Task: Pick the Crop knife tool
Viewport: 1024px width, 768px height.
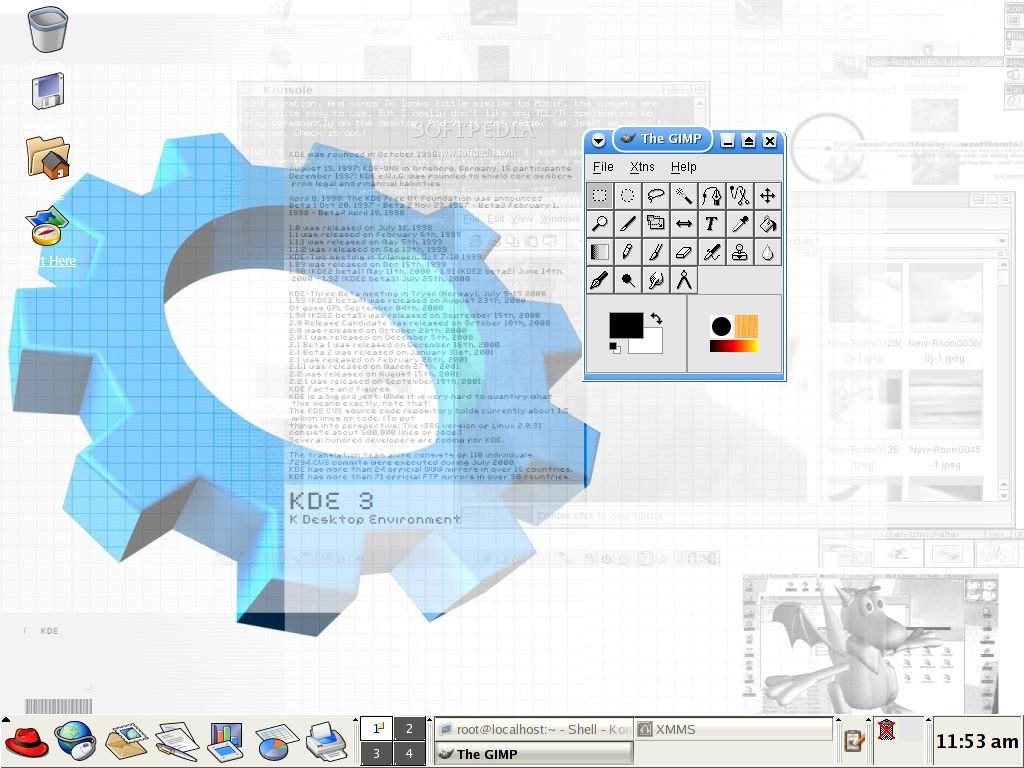Action: pos(628,223)
